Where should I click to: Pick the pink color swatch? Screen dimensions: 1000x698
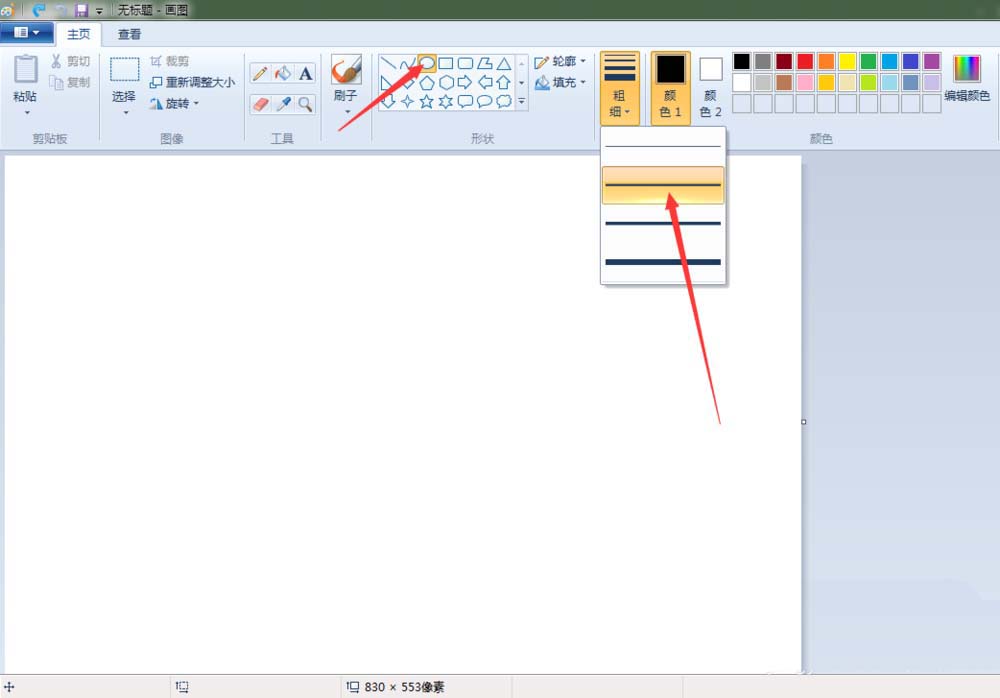(805, 82)
